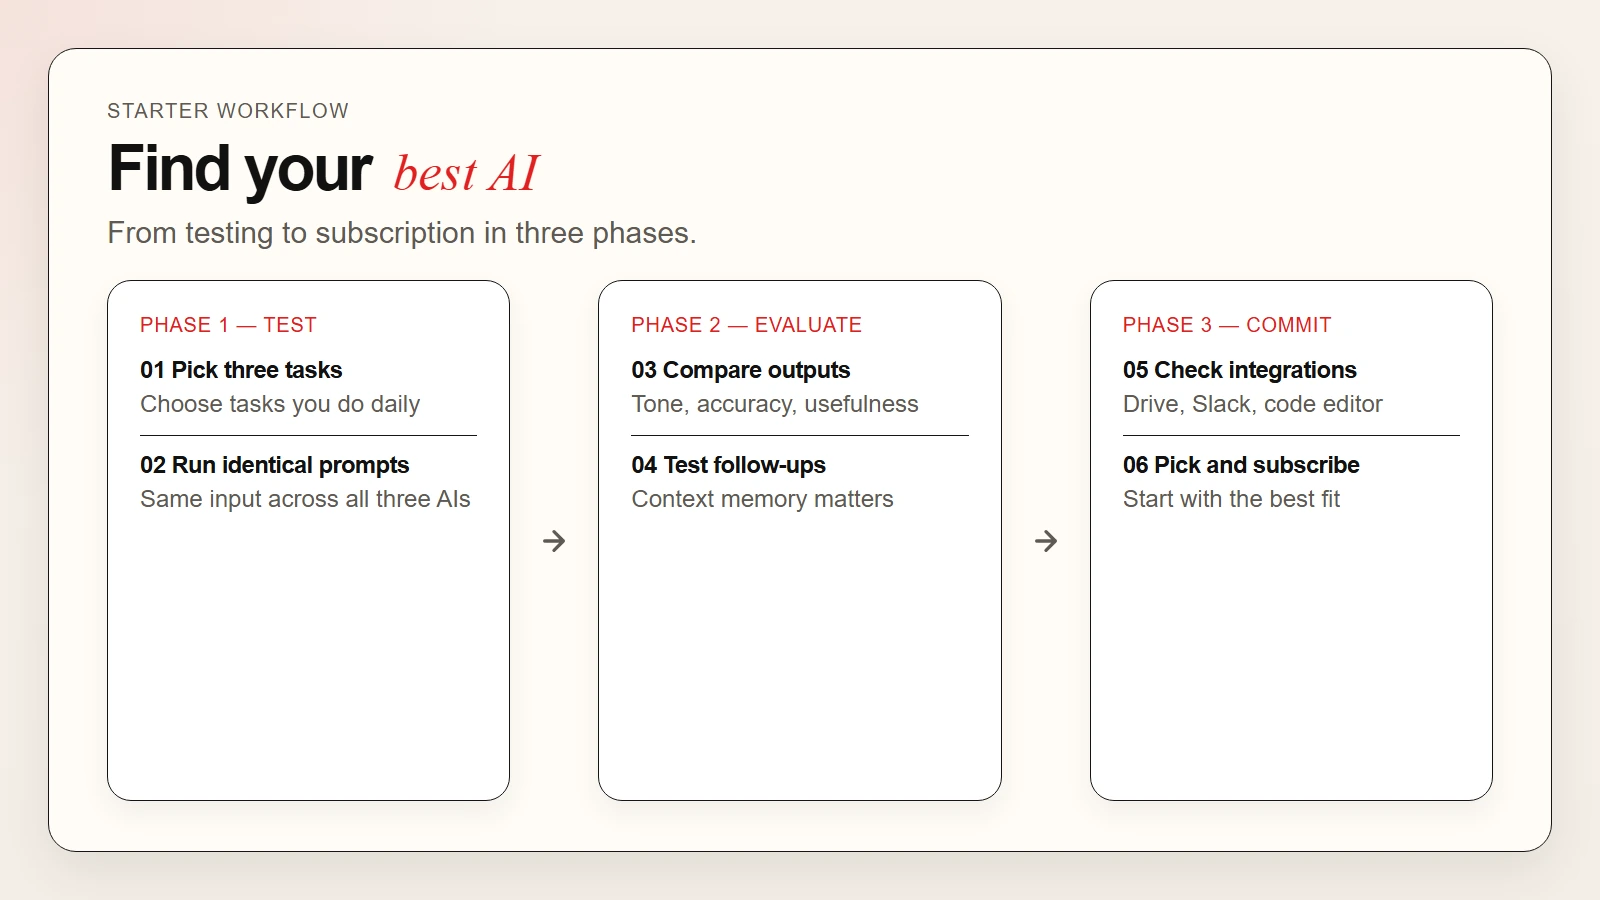The width and height of the screenshot is (1600, 900).
Task: Click 'Tone, accuracy, usefulness' description
Action: tap(775, 404)
